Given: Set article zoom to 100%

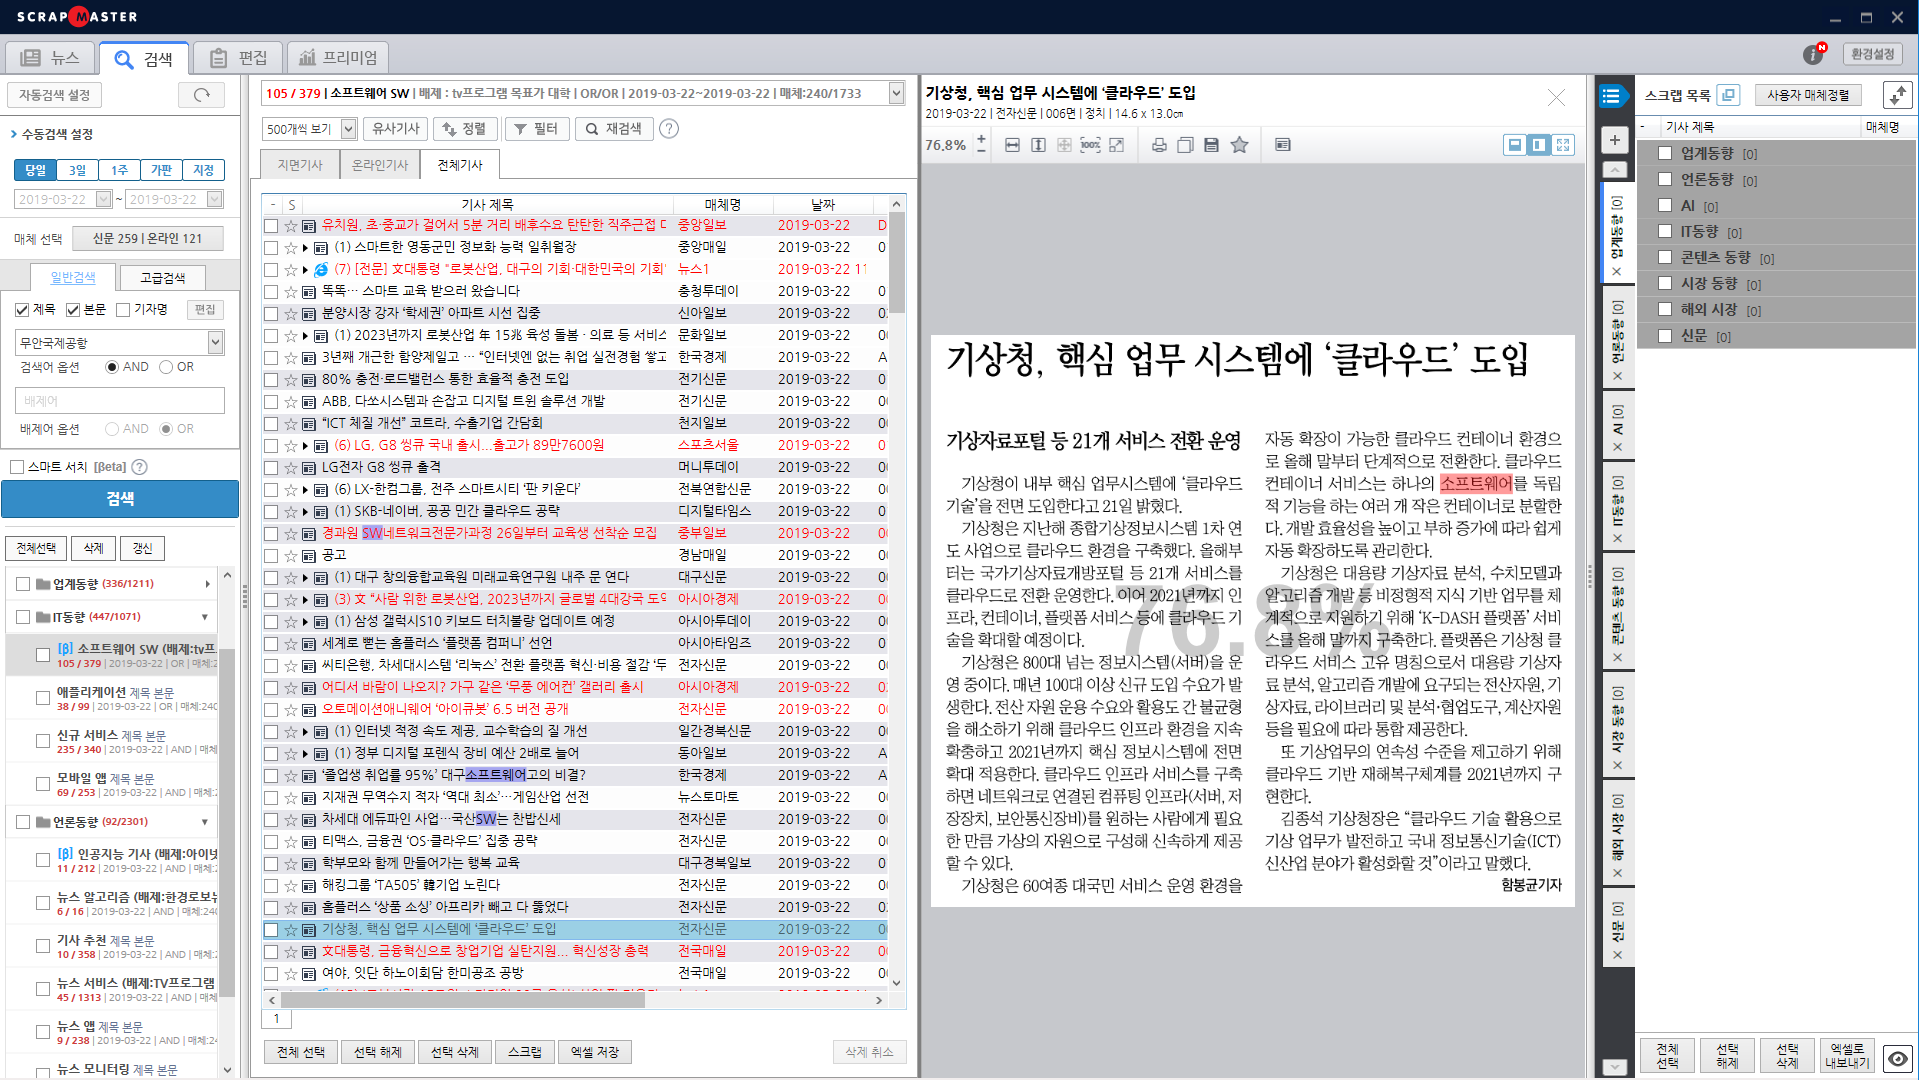Looking at the screenshot, I should coord(1090,145).
